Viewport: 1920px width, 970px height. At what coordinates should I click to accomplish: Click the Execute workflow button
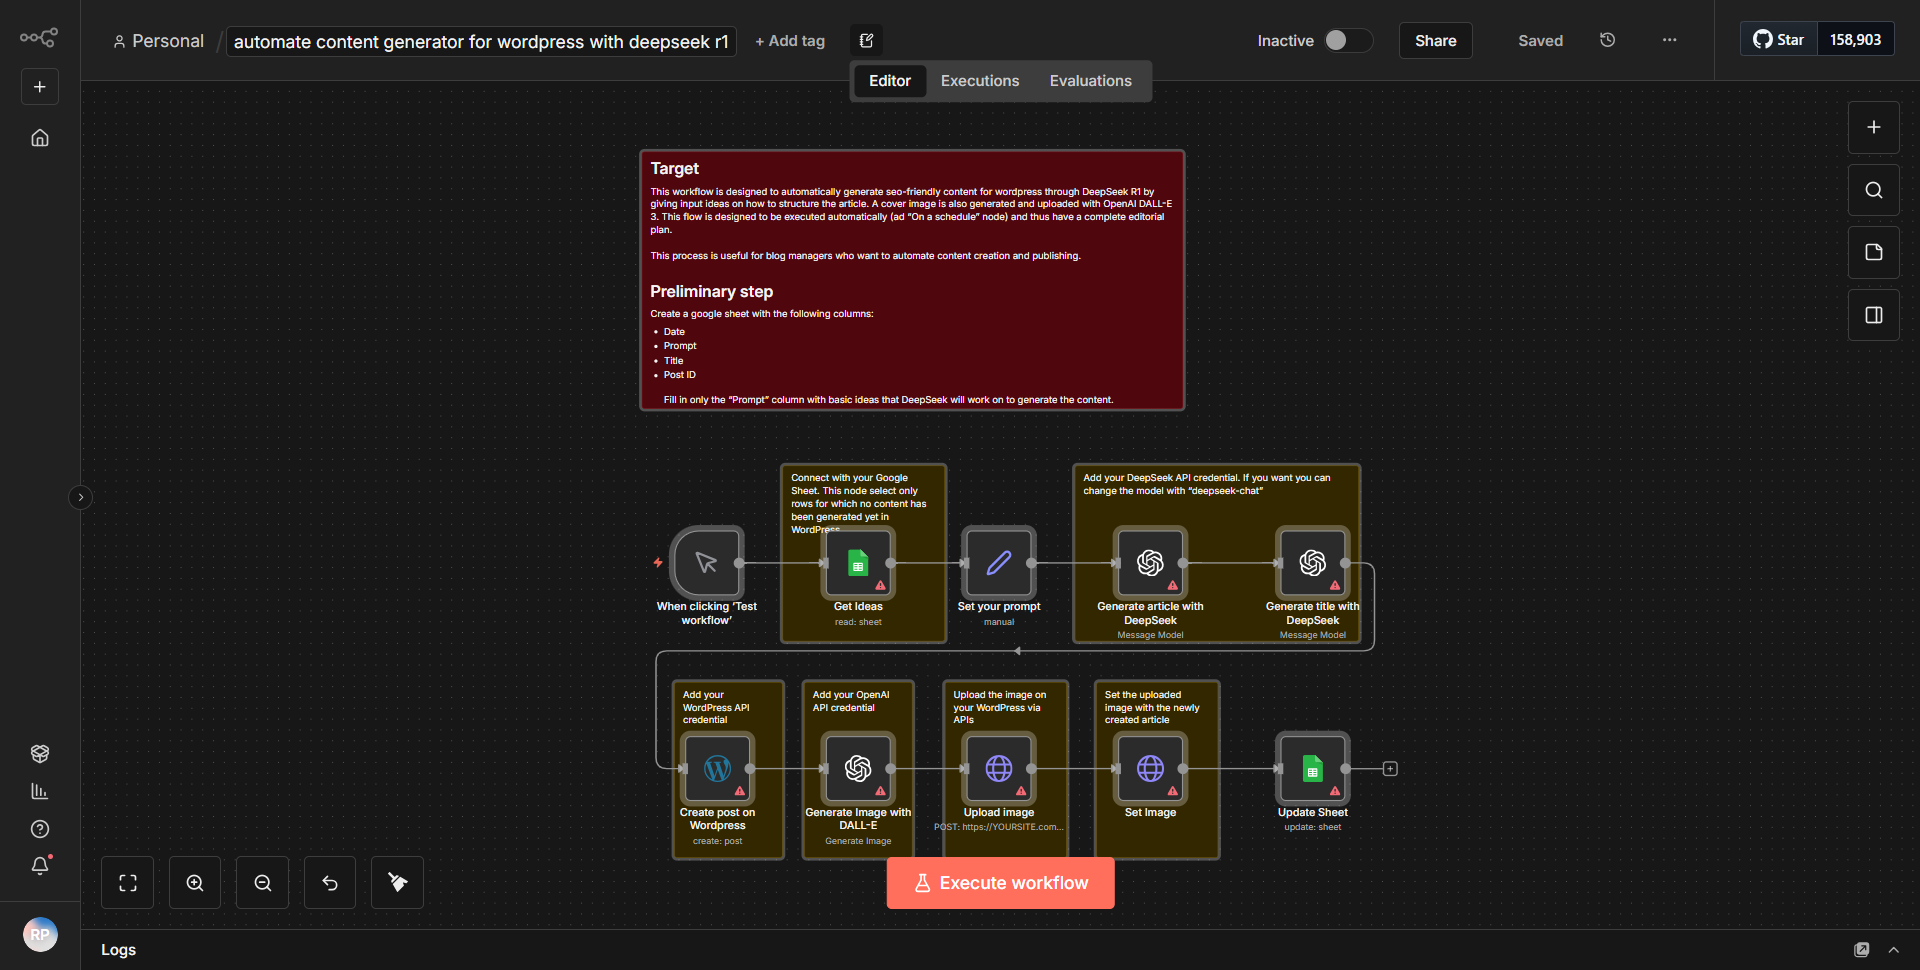point(1000,883)
